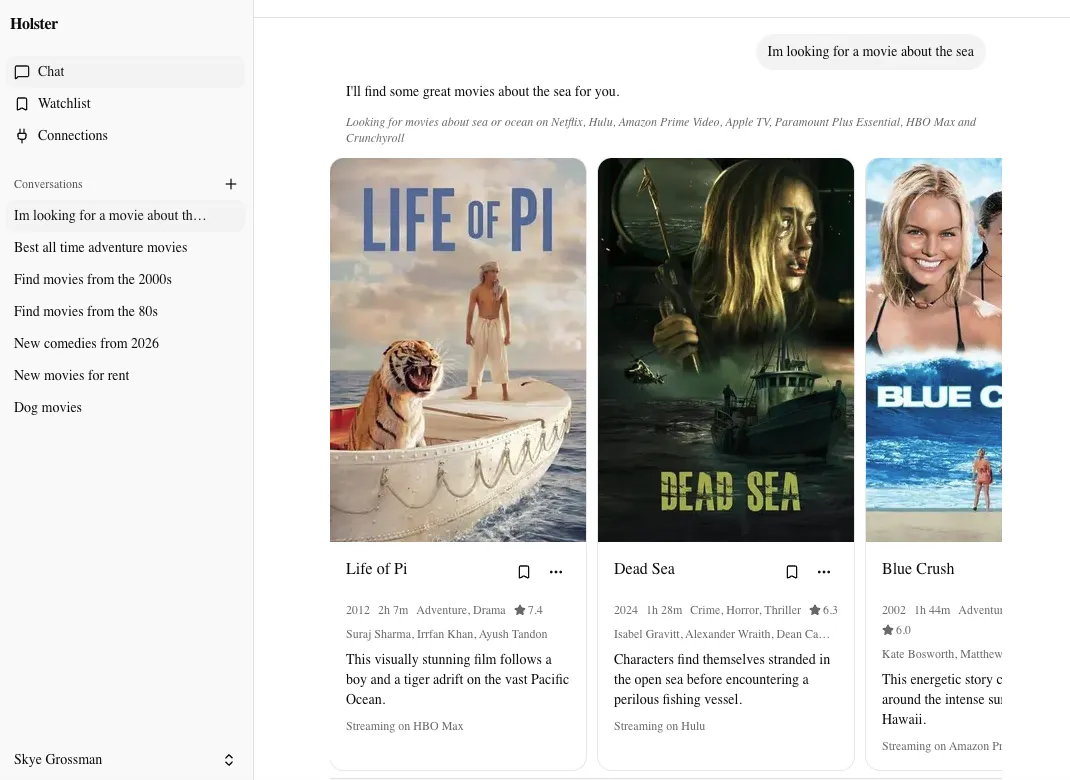Click the Life of Pi description text
The width and height of the screenshot is (1070, 780).
pyautogui.click(x=457, y=680)
